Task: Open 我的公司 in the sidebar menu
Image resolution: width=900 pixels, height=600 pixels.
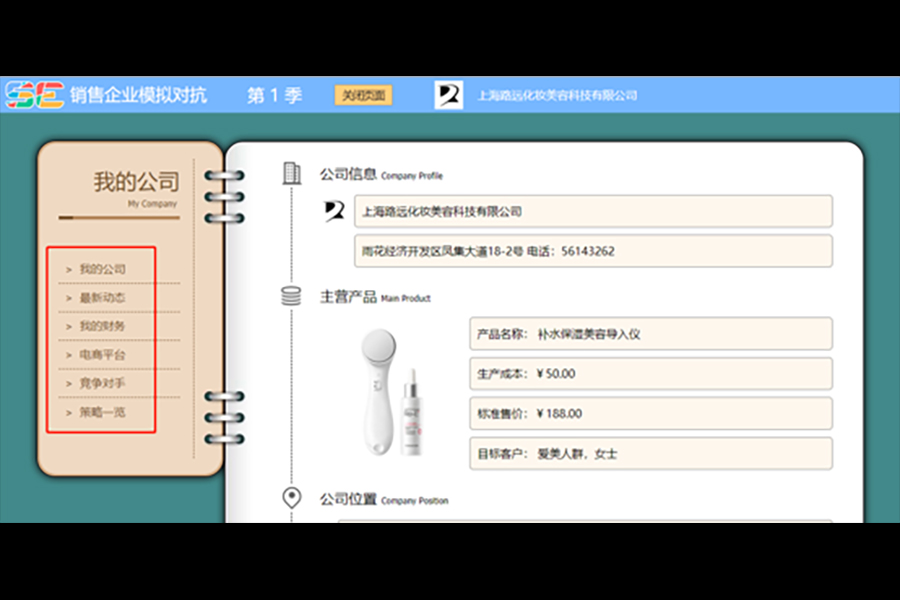Action: click(x=102, y=269)
